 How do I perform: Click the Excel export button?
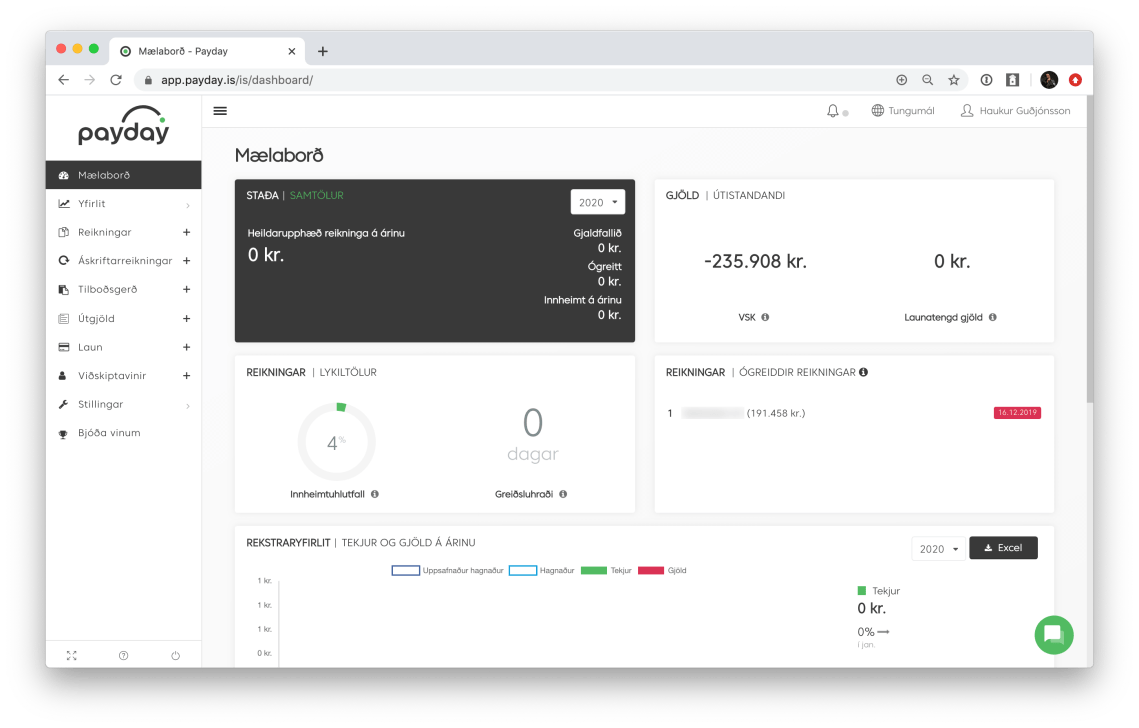point(1003,548)
